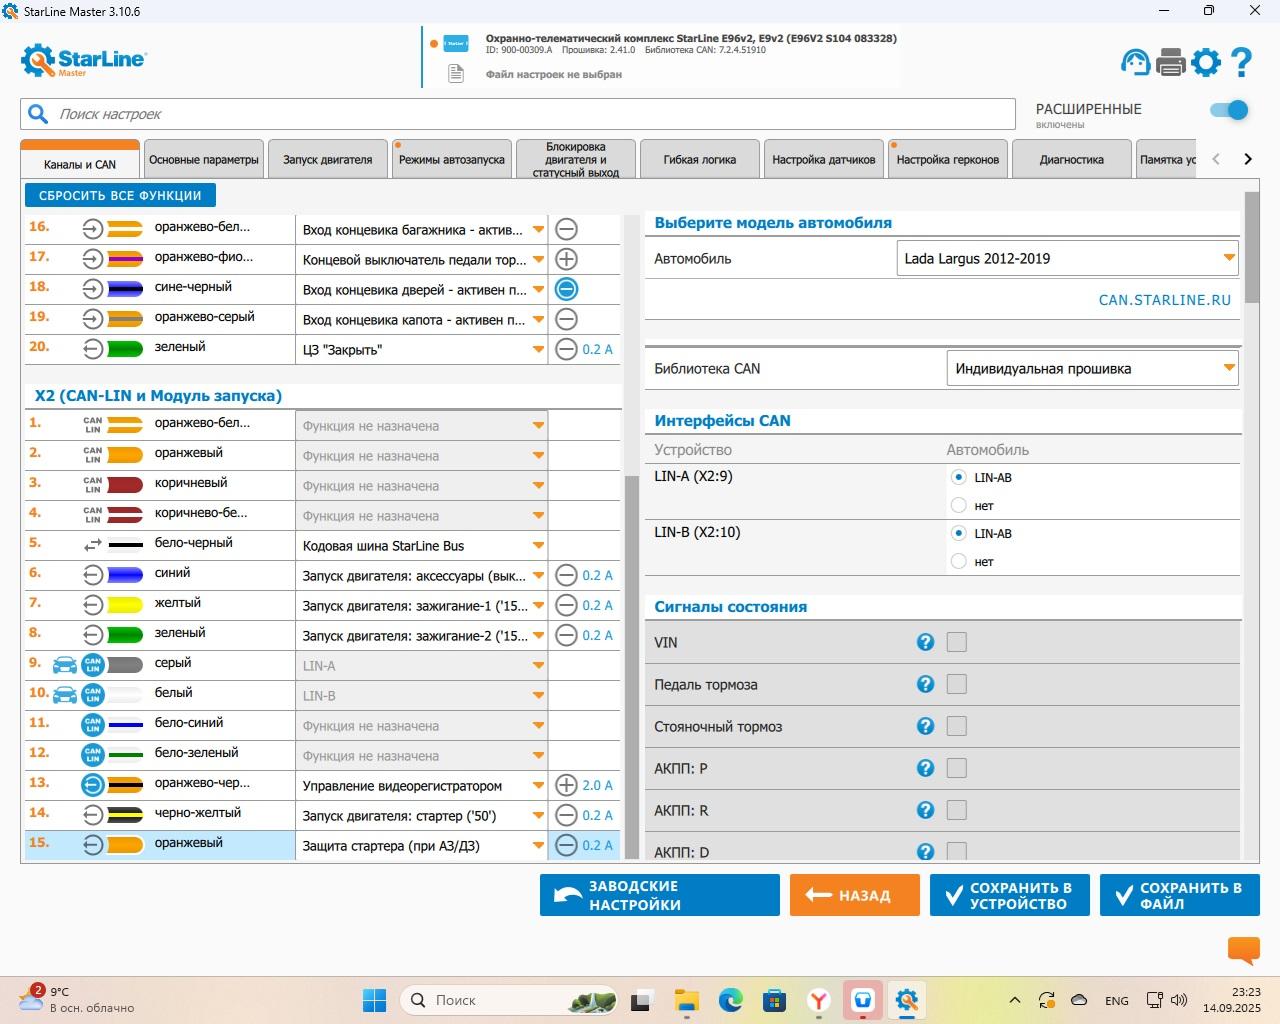The width and height of the screenshot is (1280, 1024).
Task: Open Windows Start menu
Action: click(374, 1000)
